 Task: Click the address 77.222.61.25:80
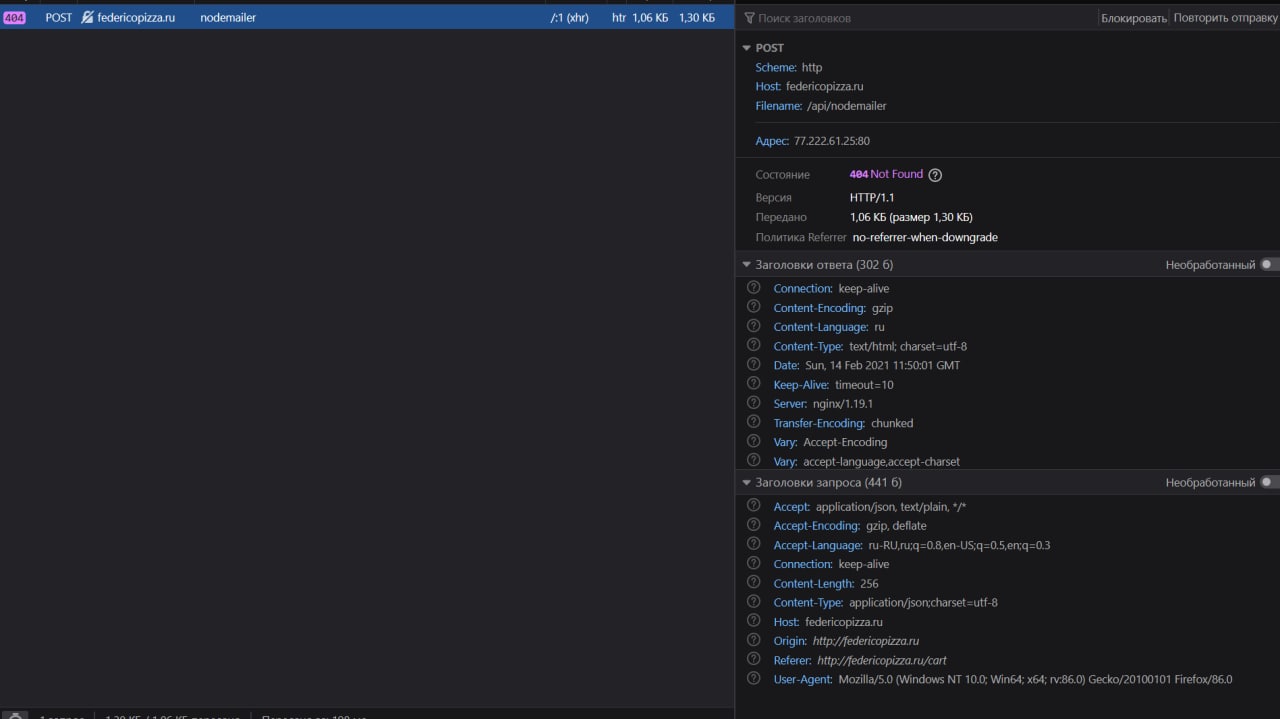point(832,141)
